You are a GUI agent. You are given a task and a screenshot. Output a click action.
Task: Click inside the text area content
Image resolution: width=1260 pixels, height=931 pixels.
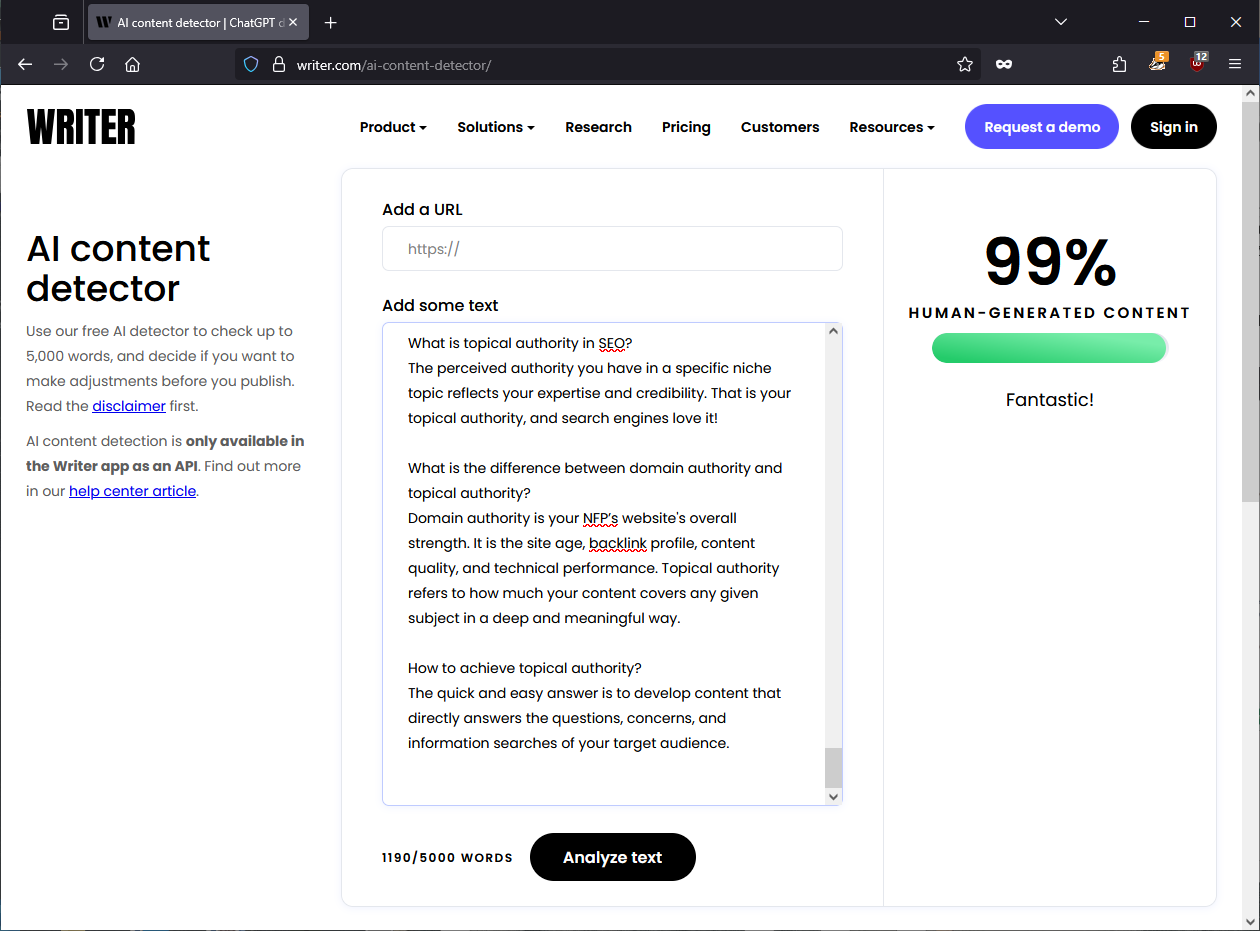coord(604,563)
